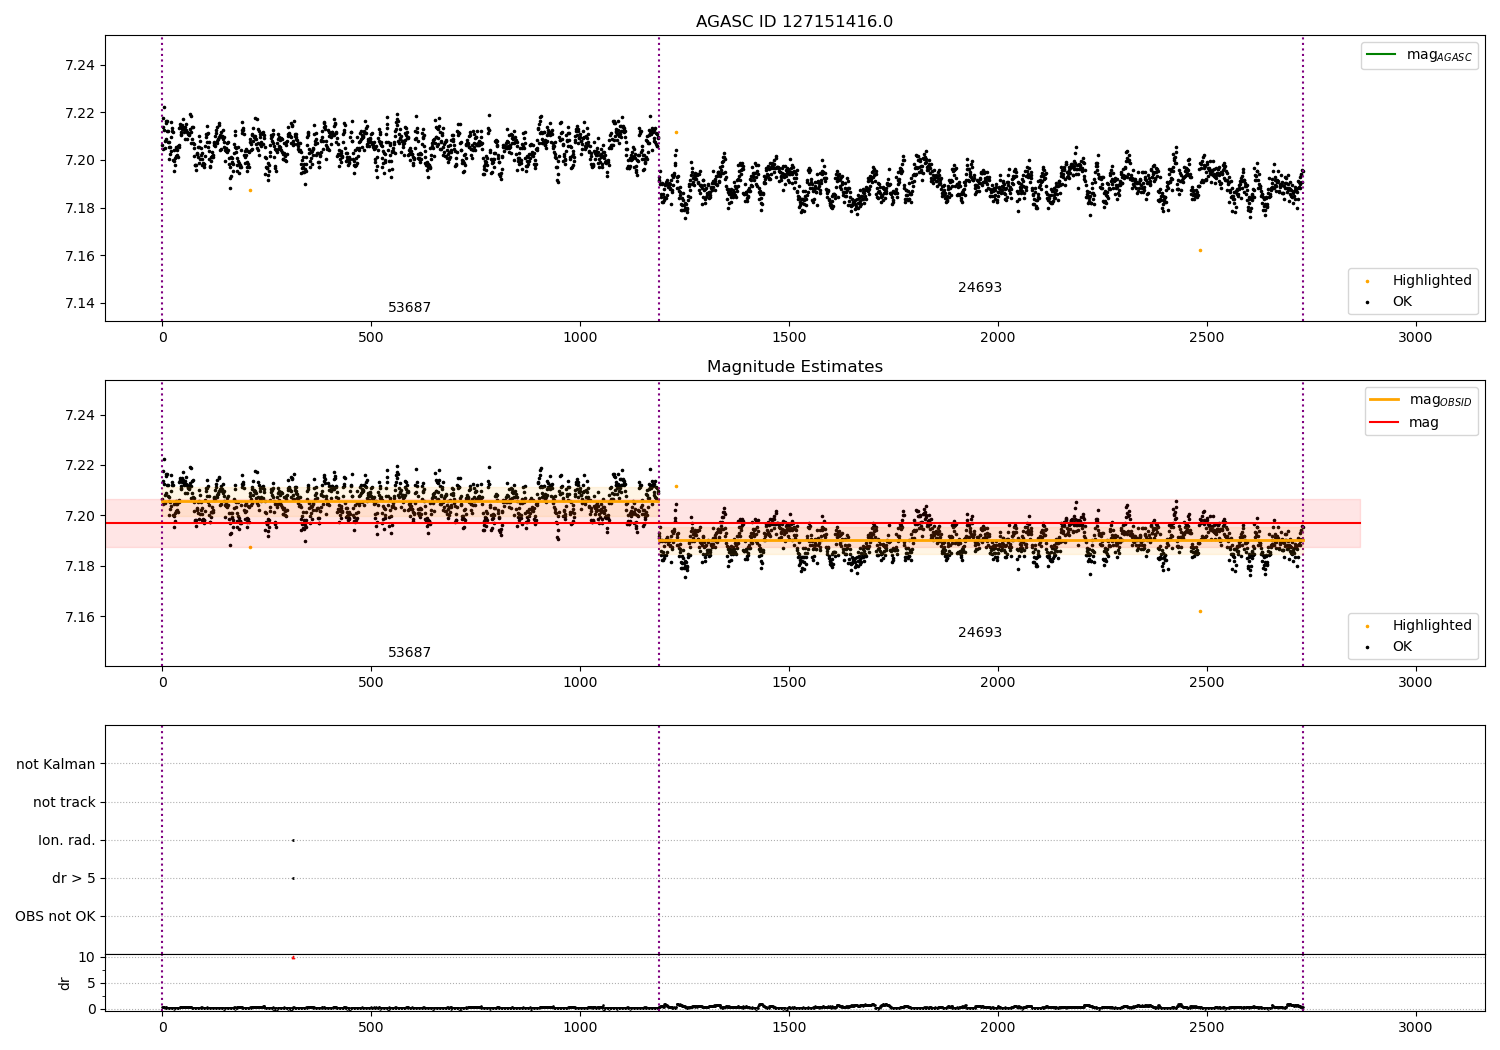Click the obsid label 53687 in top plot
Screen dimensions: 1500x1050
pos(409,308)
